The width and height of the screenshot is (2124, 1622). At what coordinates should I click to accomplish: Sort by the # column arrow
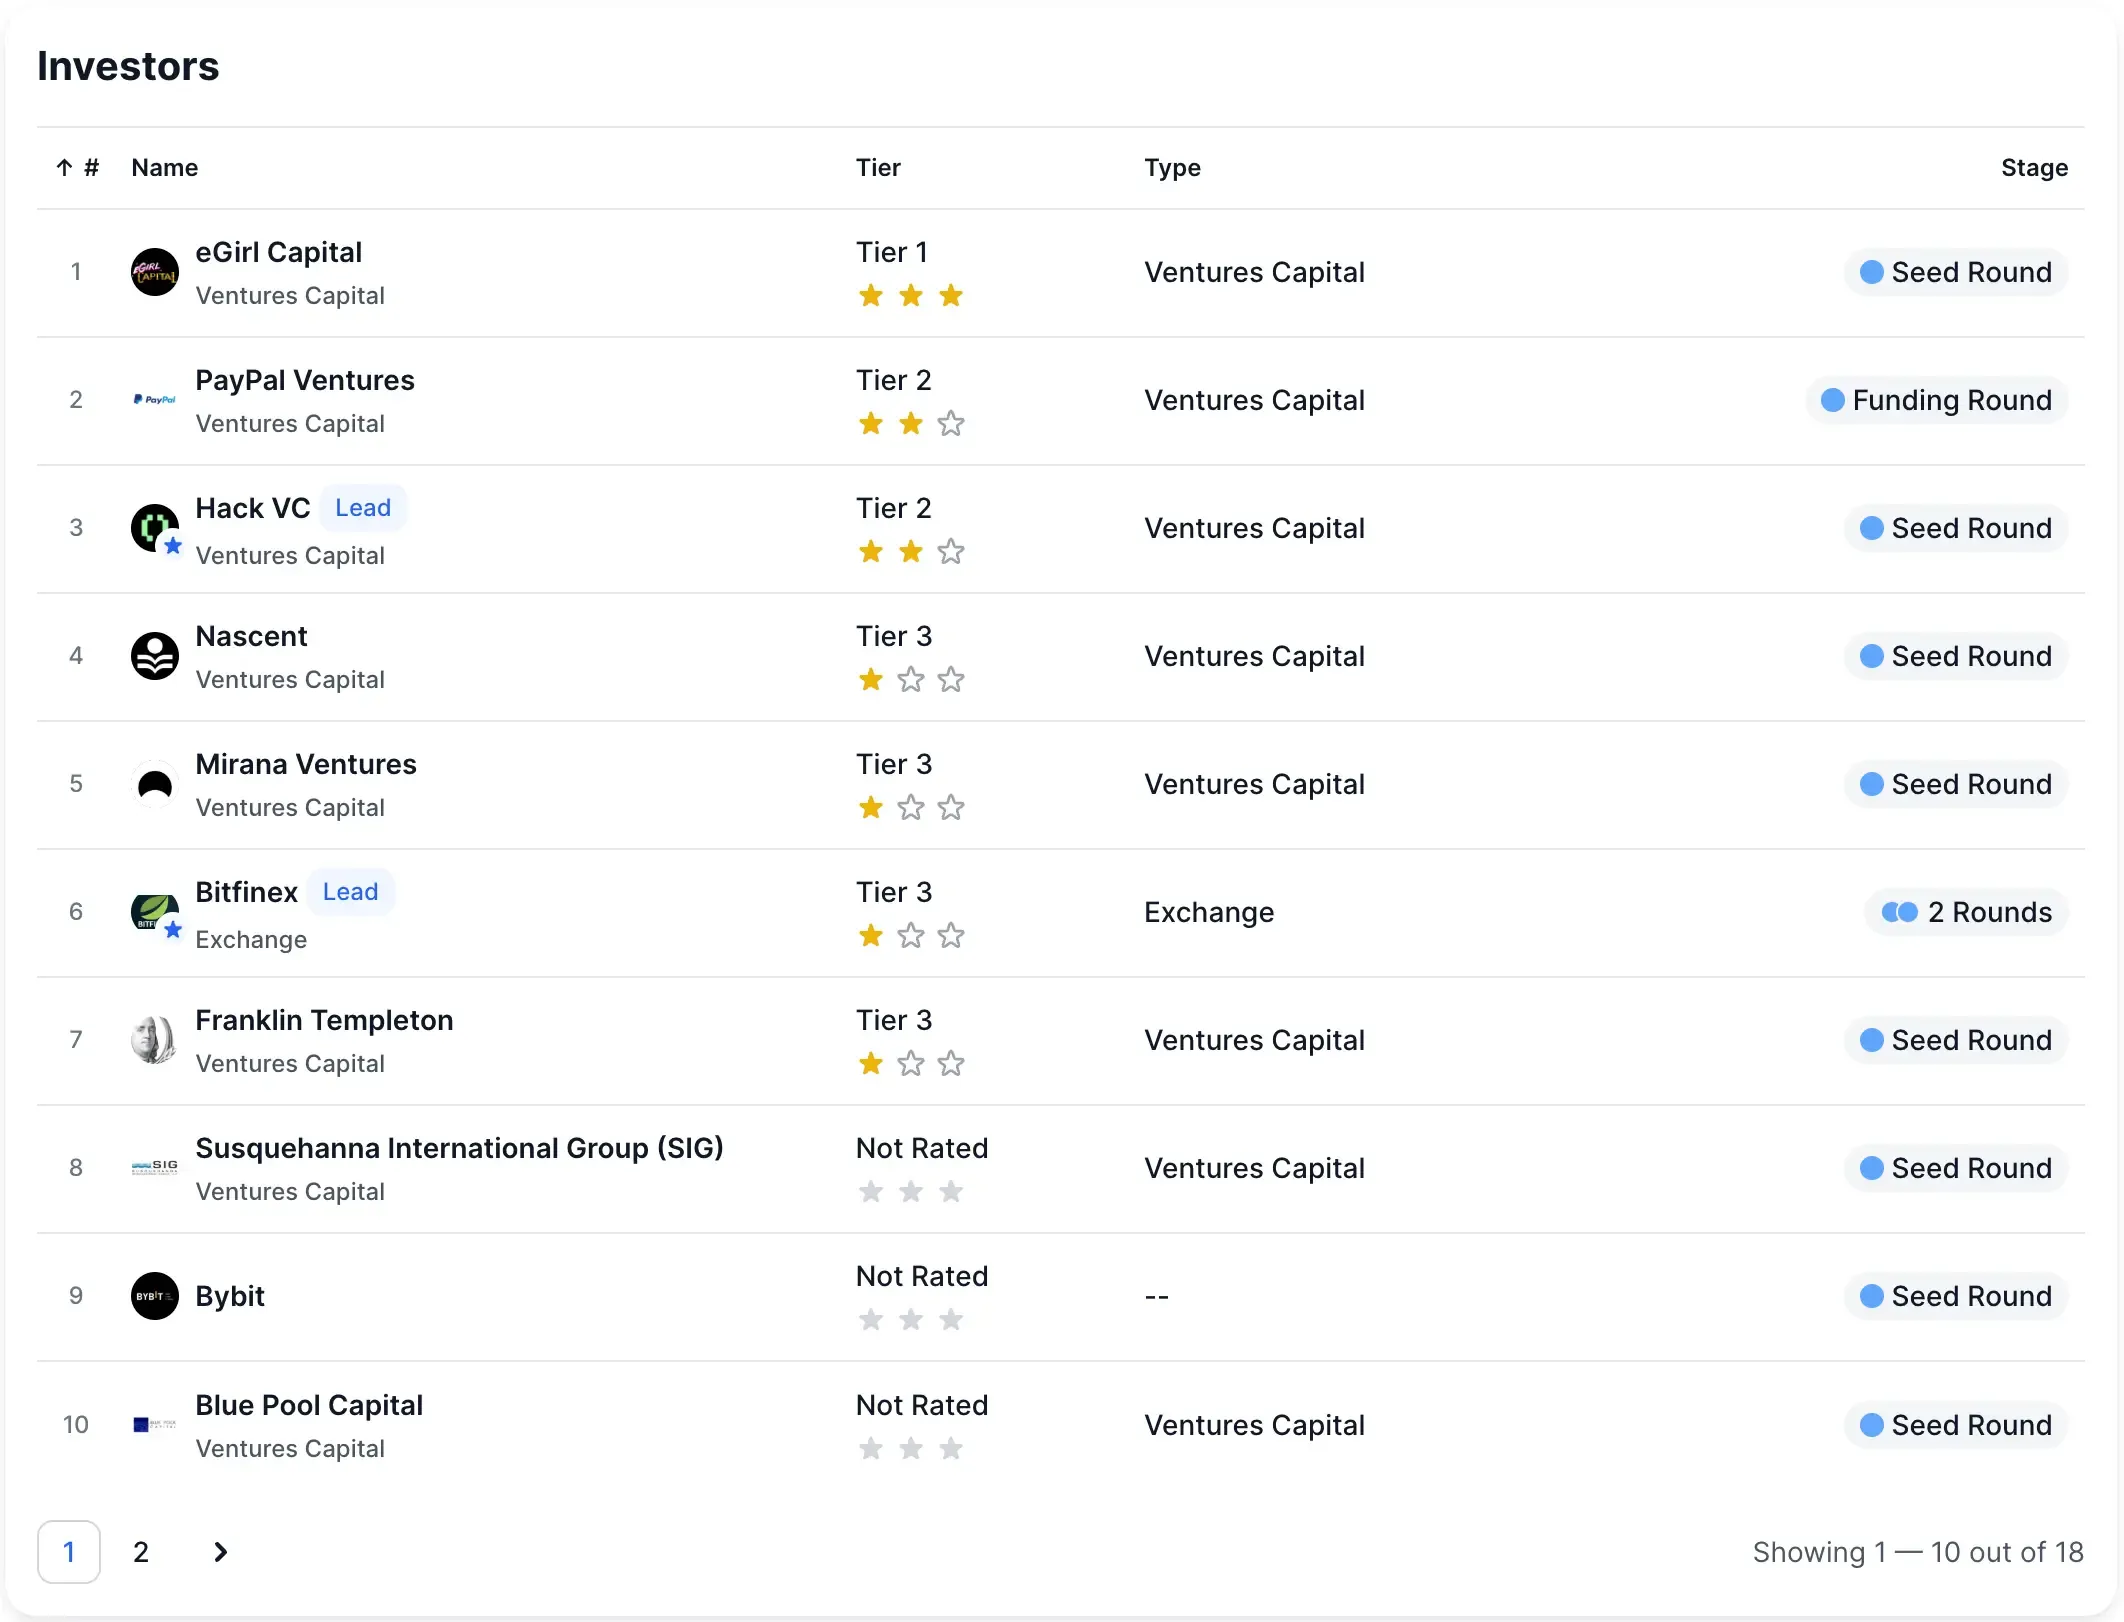pos(65,168)
